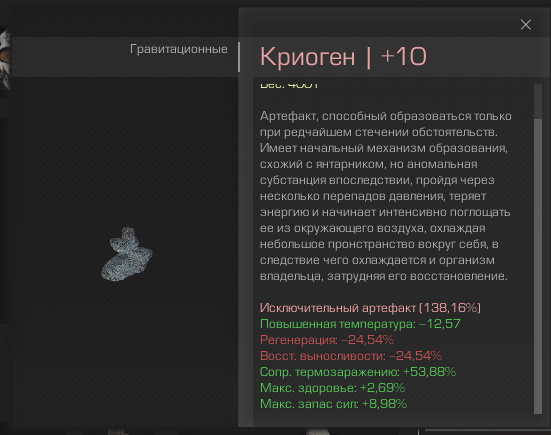The height and width of the screenshot is (435, 551).
Task: Select the Макс. здоровье +2,69% stat
Action: (332, 388)
